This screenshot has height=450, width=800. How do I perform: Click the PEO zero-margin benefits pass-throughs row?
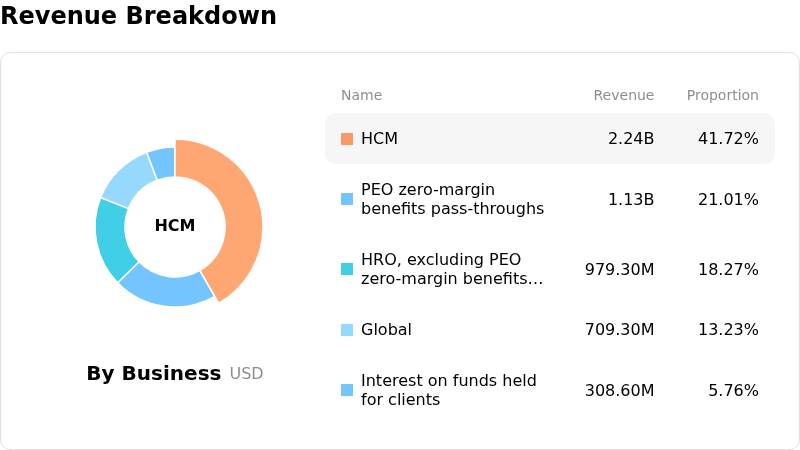click(x=550, y=199)
